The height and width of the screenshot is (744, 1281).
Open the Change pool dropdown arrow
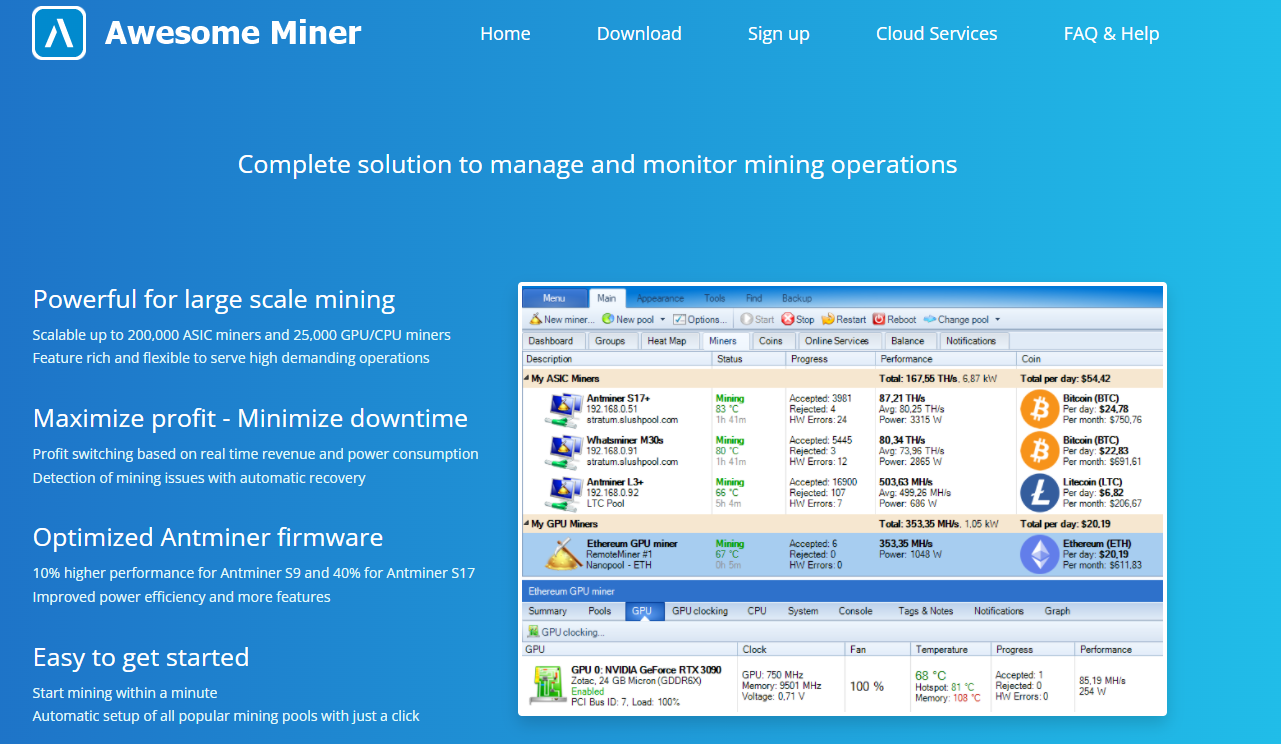coord(997,320)
